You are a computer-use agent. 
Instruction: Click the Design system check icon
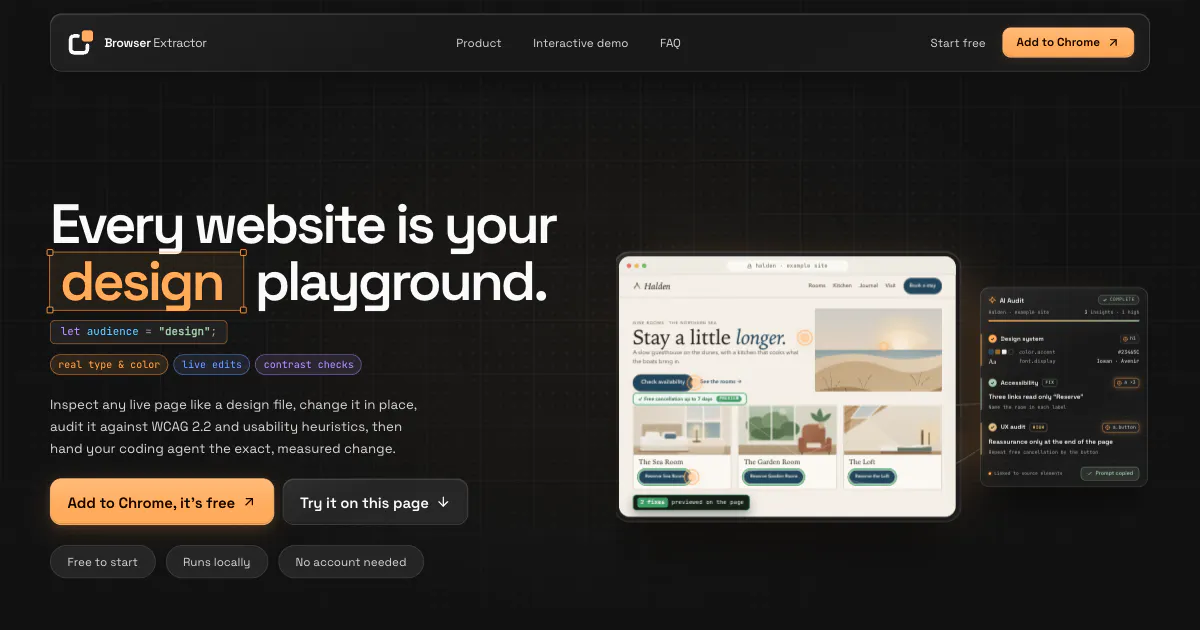click(x=992, y=339)
